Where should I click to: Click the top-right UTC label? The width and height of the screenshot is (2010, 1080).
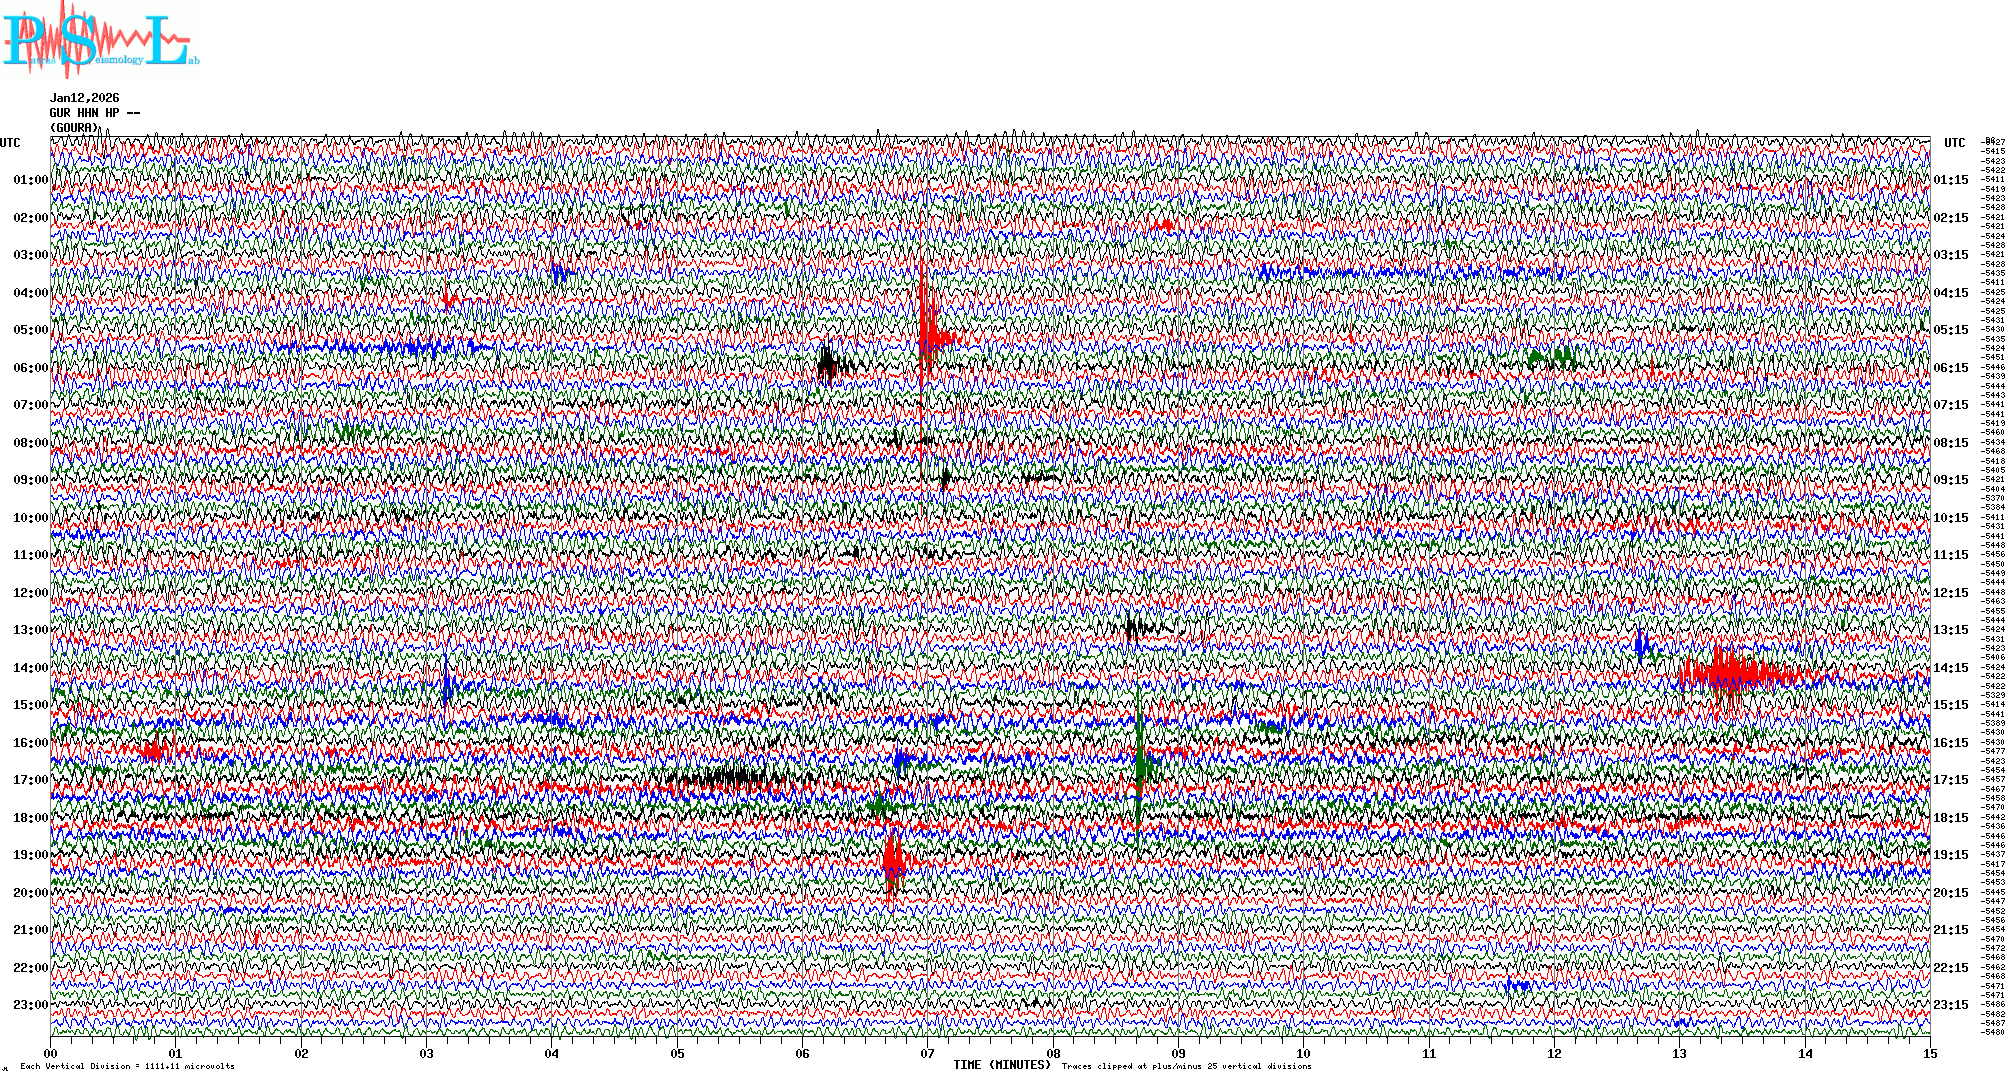point(1954,143)
